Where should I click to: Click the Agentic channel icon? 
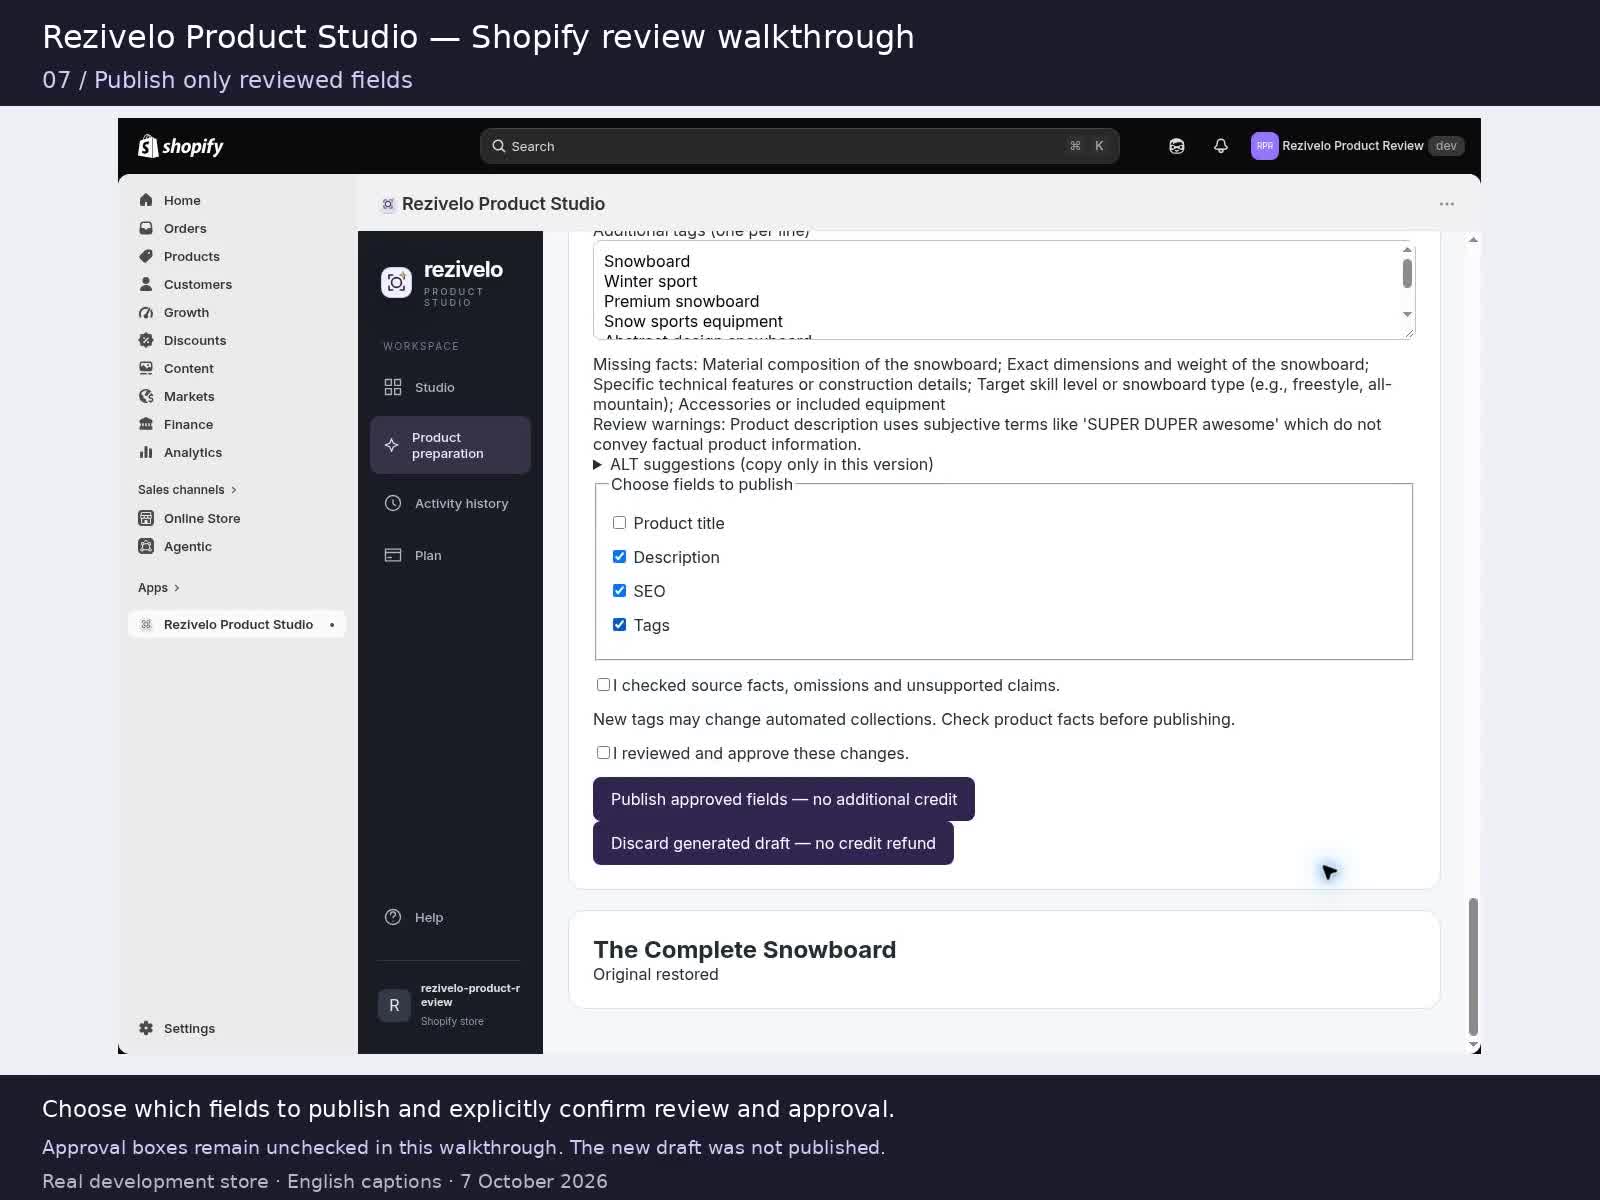point(146,546)
